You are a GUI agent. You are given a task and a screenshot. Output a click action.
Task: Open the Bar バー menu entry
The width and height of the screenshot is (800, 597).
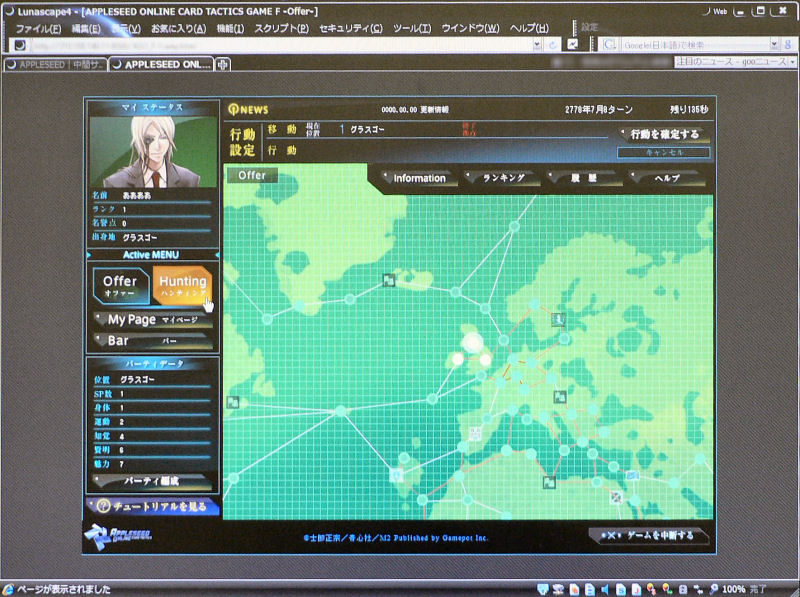pos(153,340)
